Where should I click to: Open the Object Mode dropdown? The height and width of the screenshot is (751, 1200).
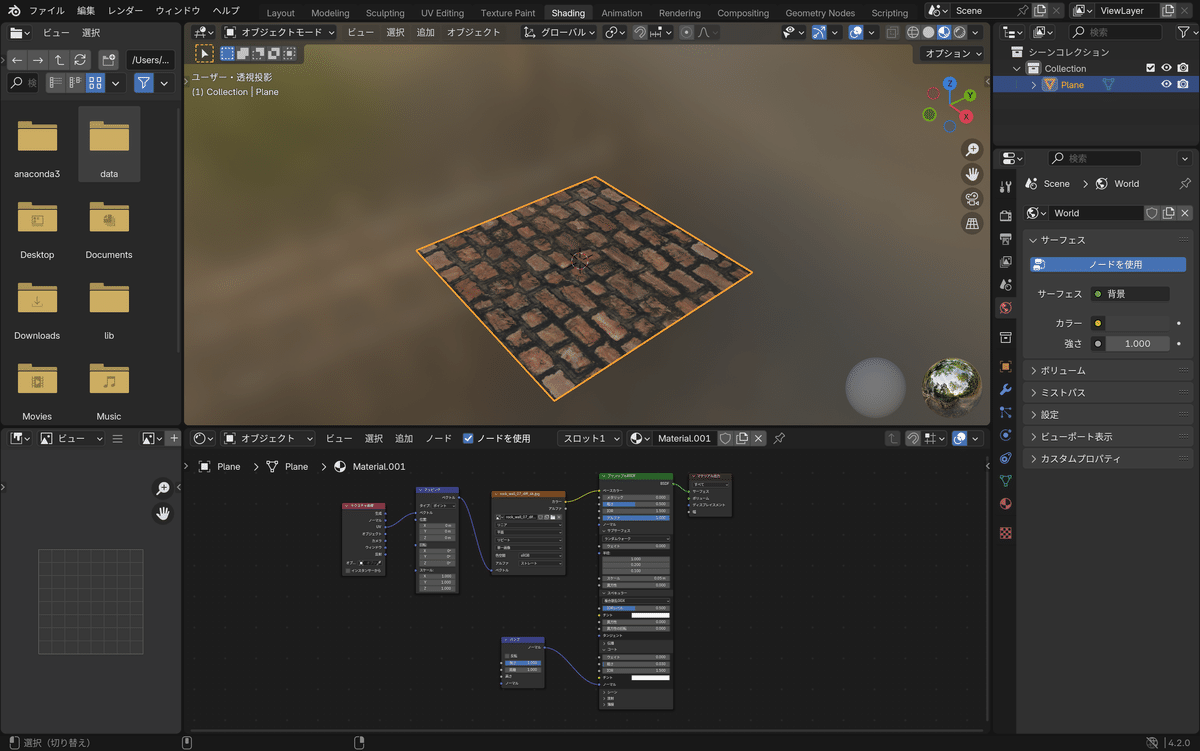click(x=279, y=31)
